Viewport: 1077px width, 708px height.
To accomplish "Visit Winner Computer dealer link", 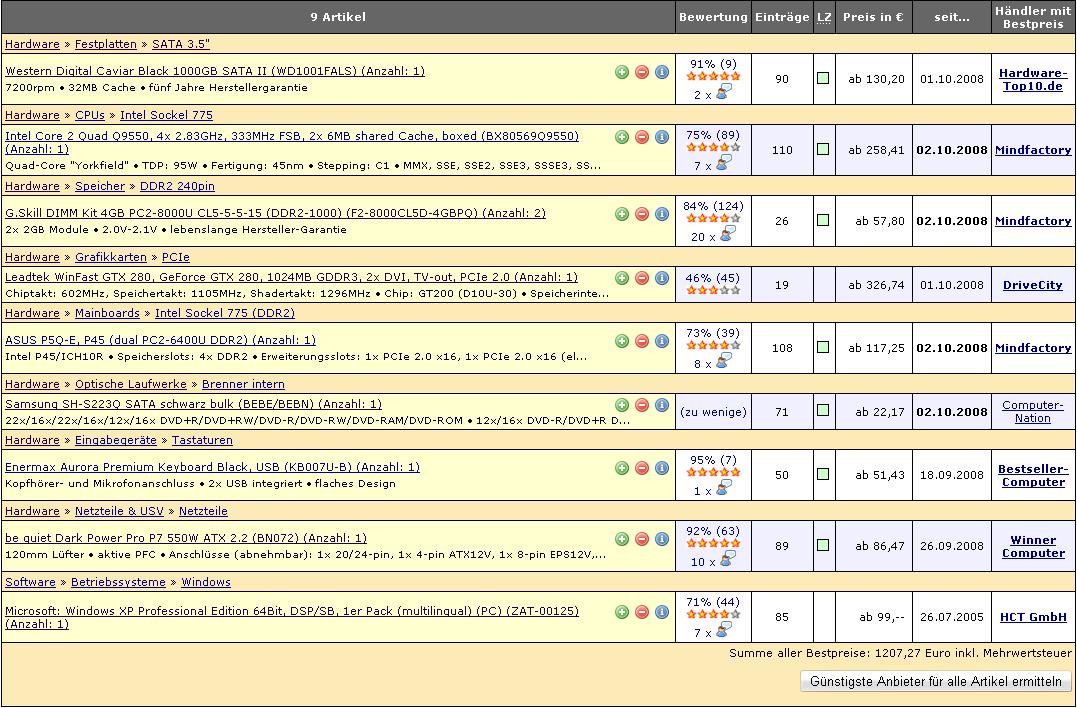I will click(x=1033, y=547).
